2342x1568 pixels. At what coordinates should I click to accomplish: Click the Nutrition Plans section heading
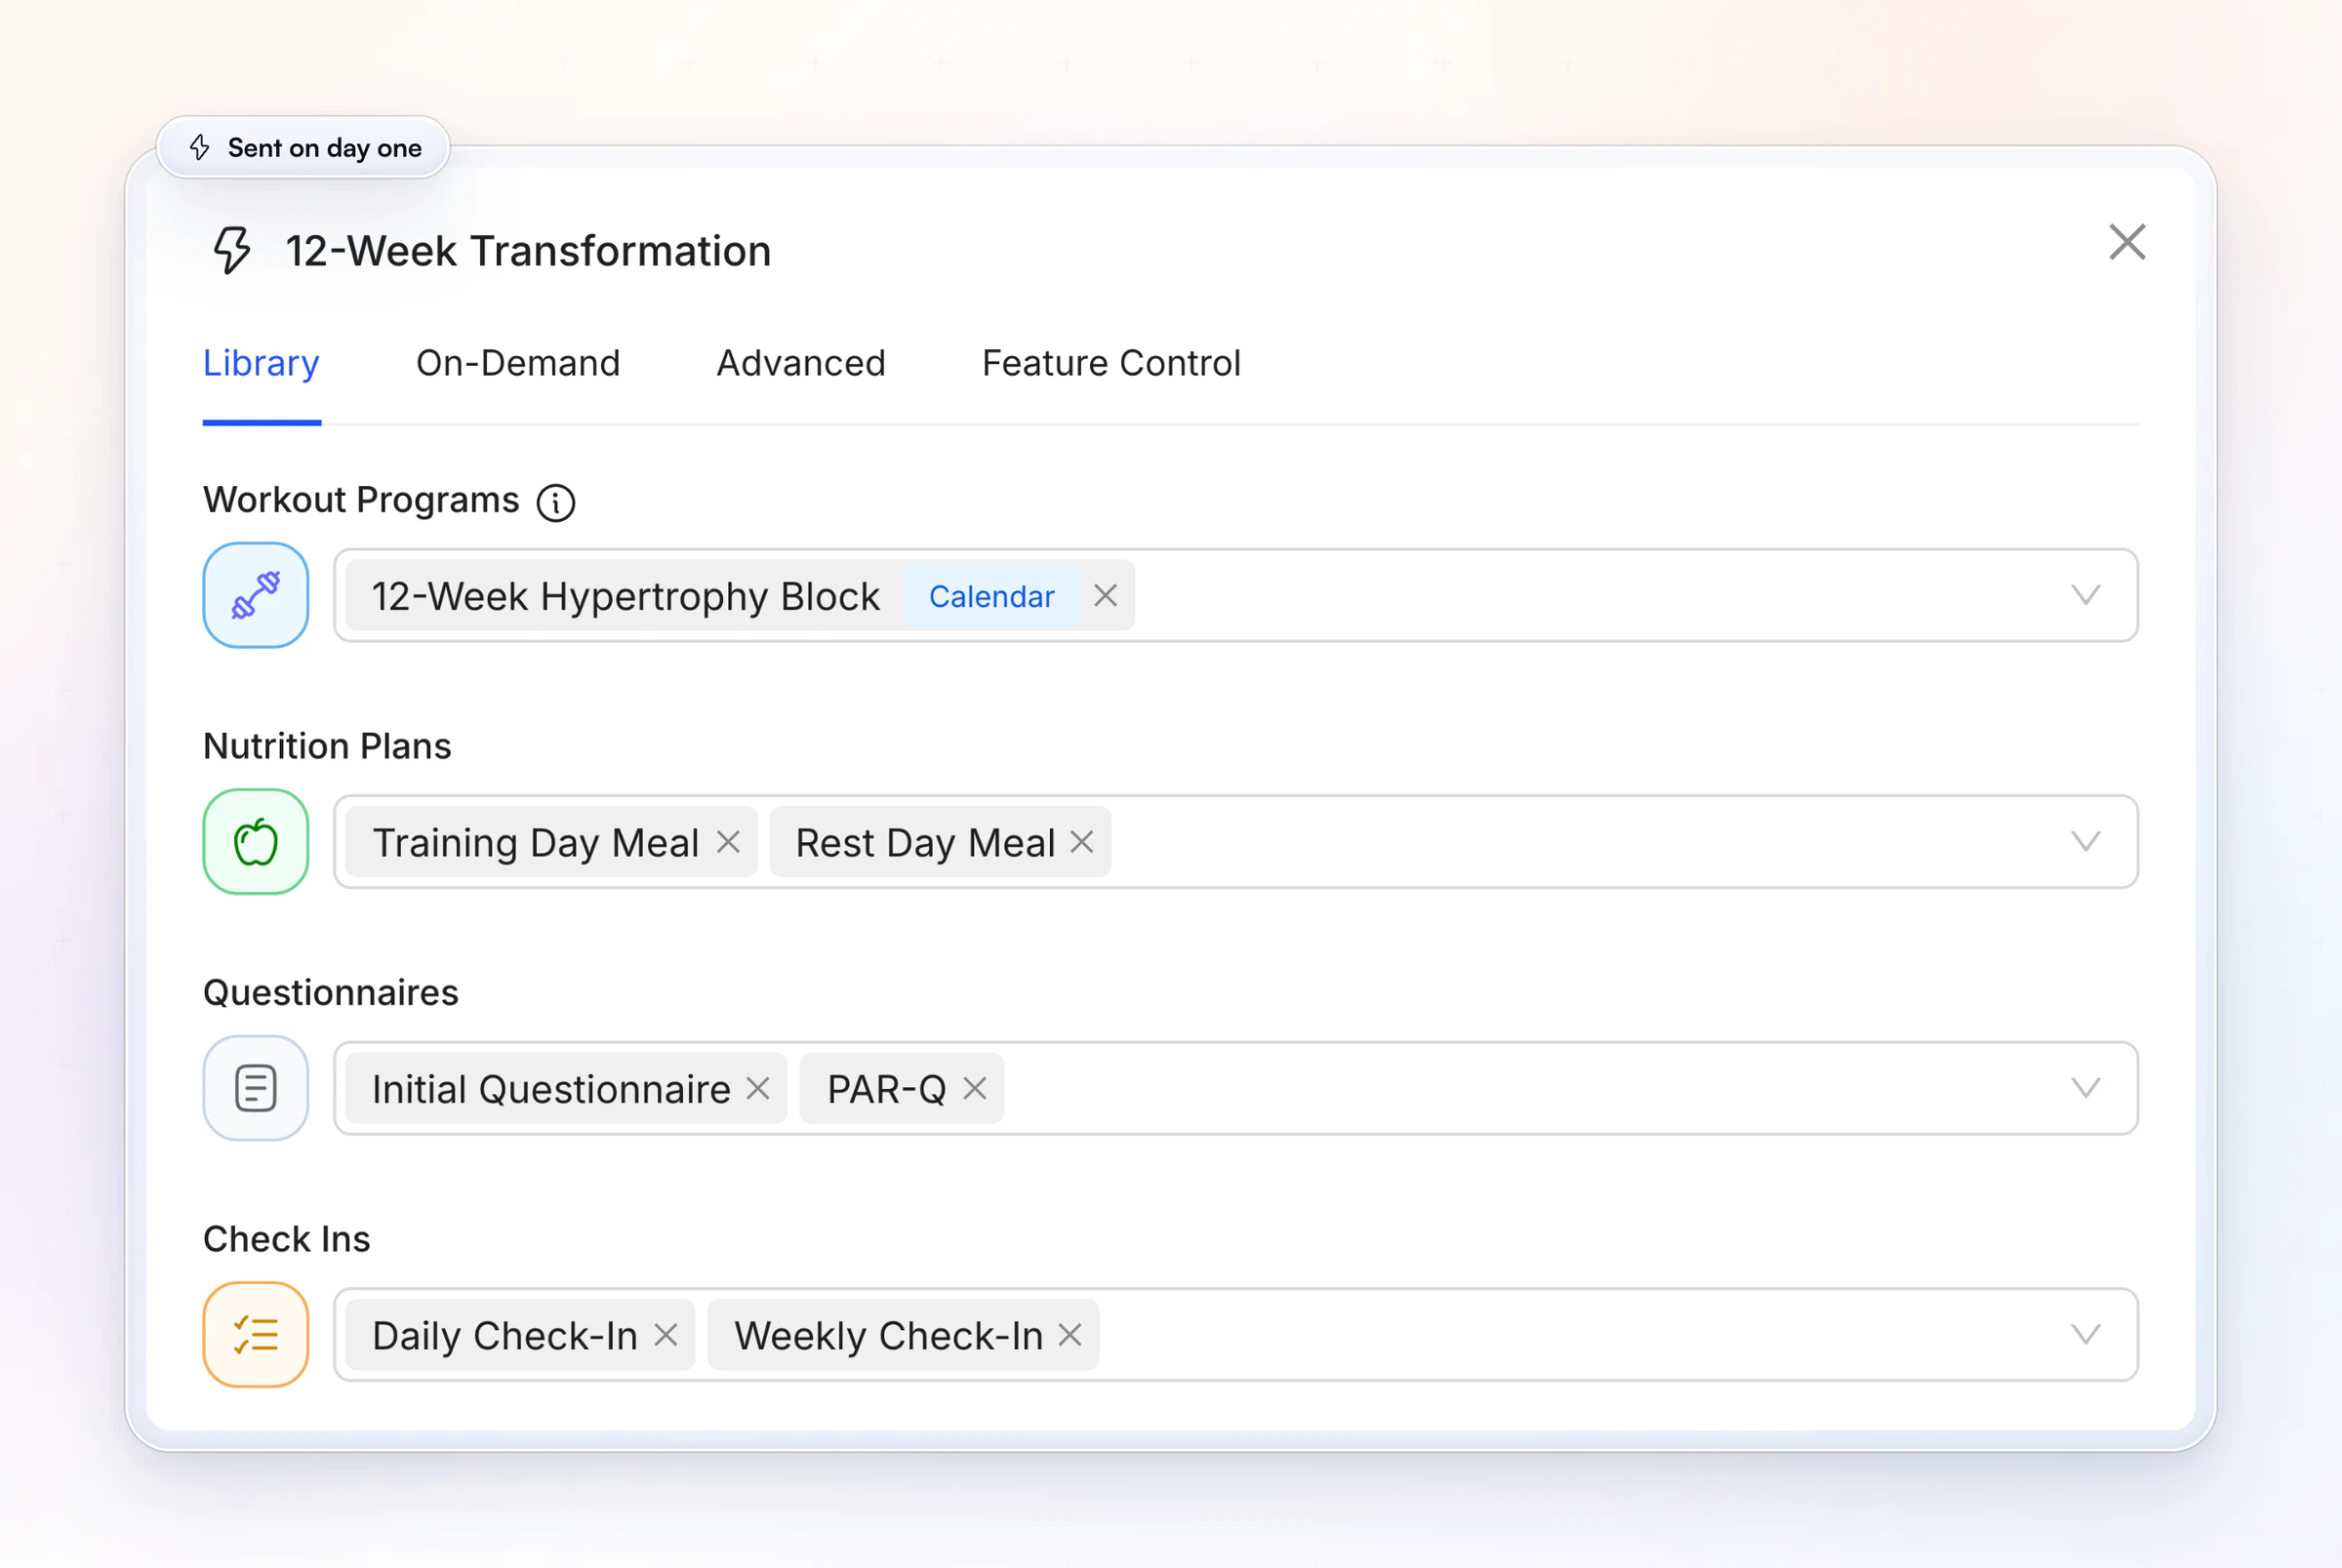[x=327, y=746]
